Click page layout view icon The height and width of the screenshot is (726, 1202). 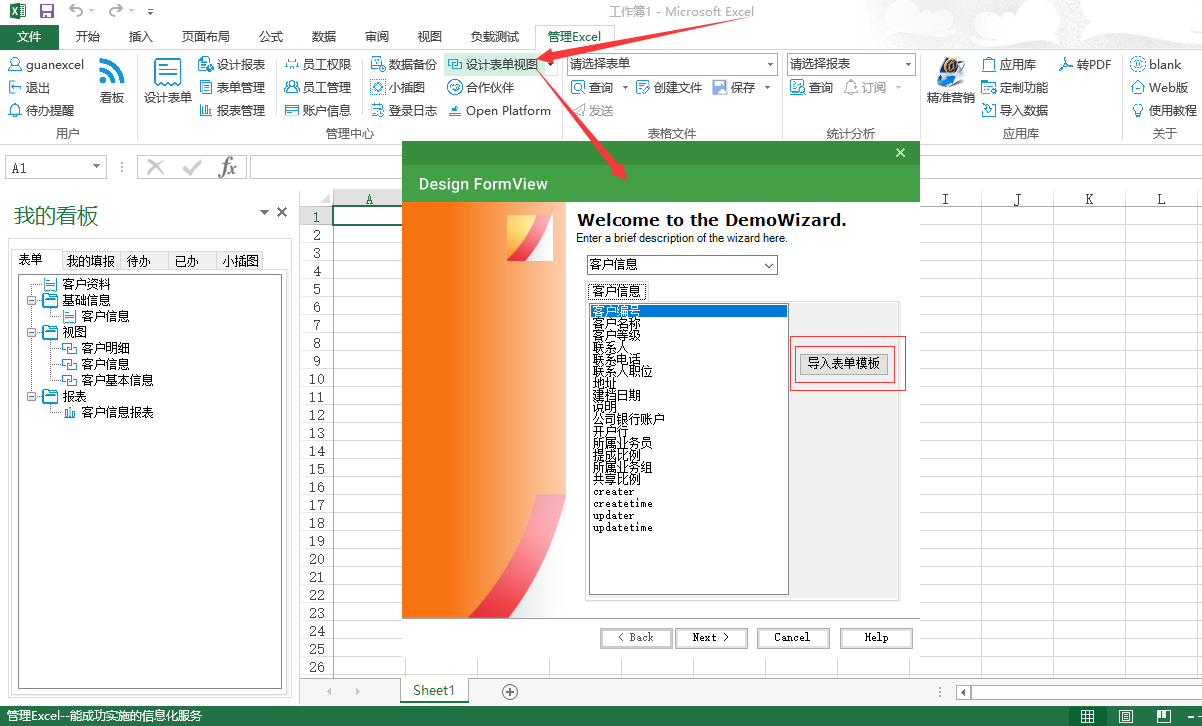(1126, 716)
